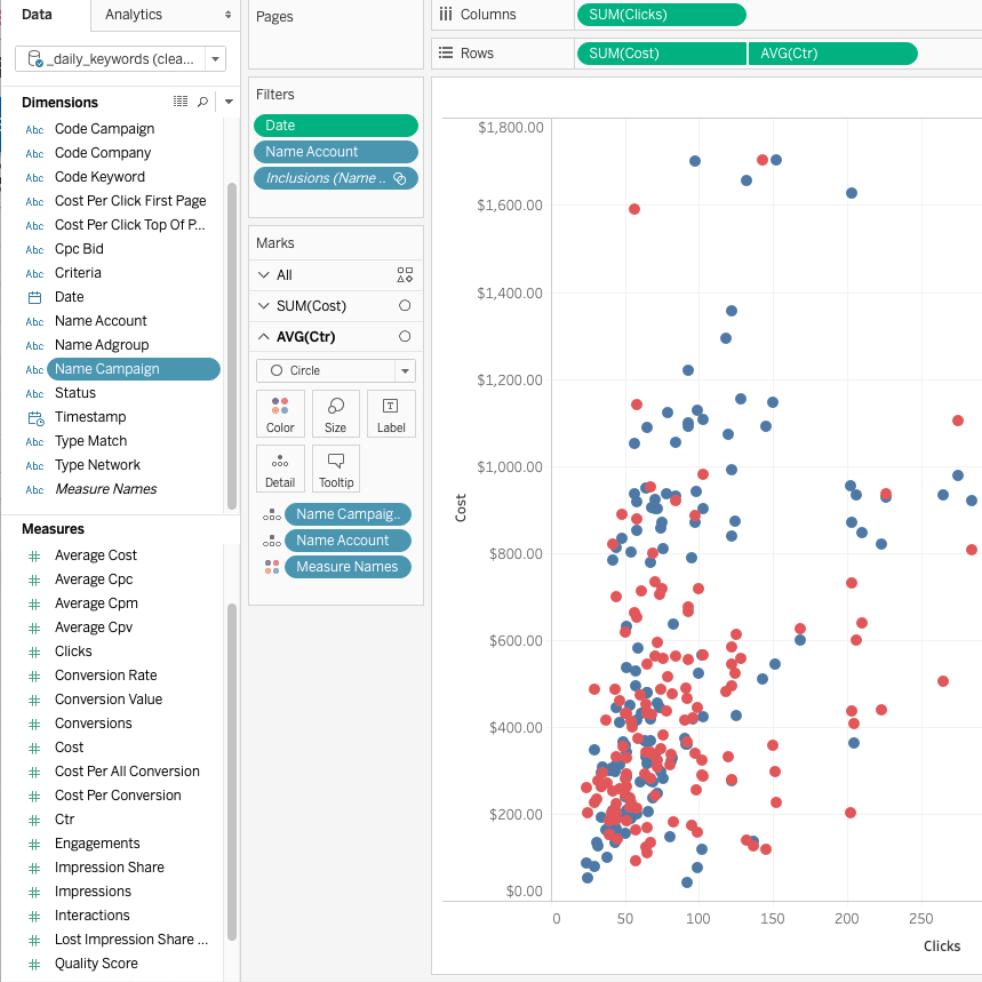Click the Cpc Bid dimension

(x=79, y=249)
